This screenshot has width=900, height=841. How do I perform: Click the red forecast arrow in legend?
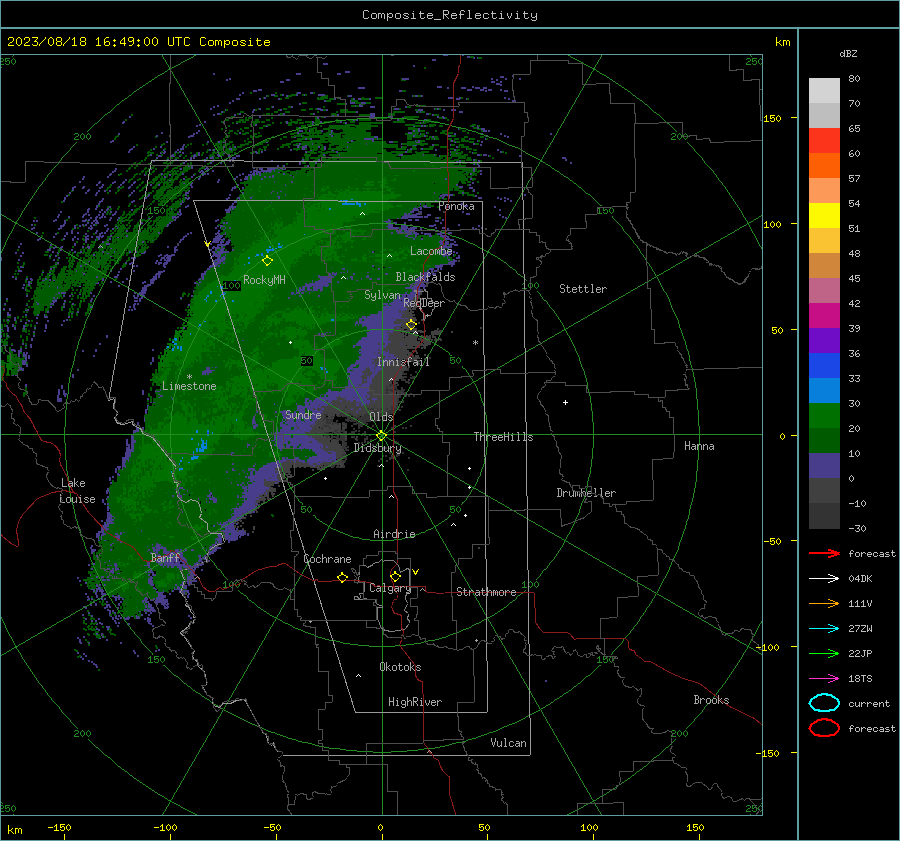(824, 553)
